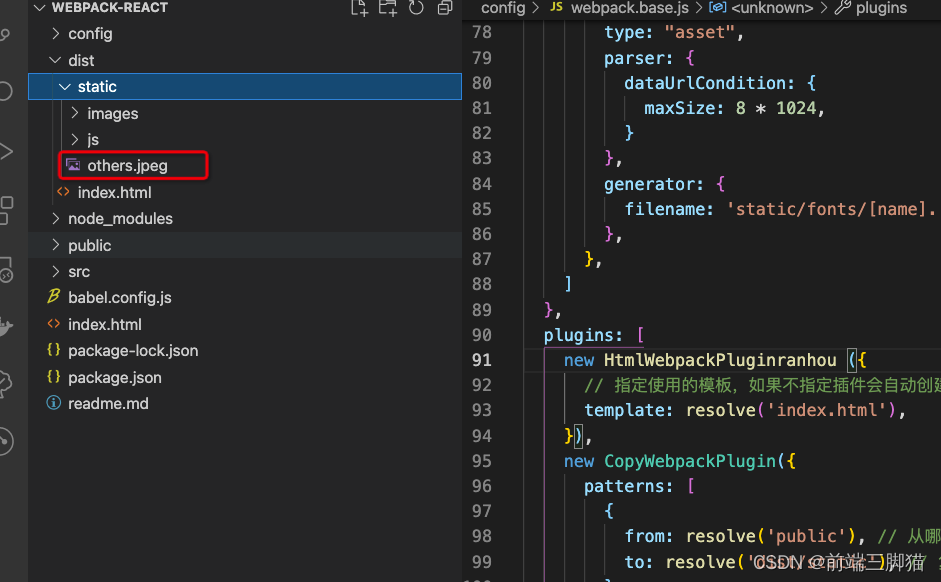Select <unknown> in the breadcrumb
Screen dimensions: 941x582
click(772, 8)
